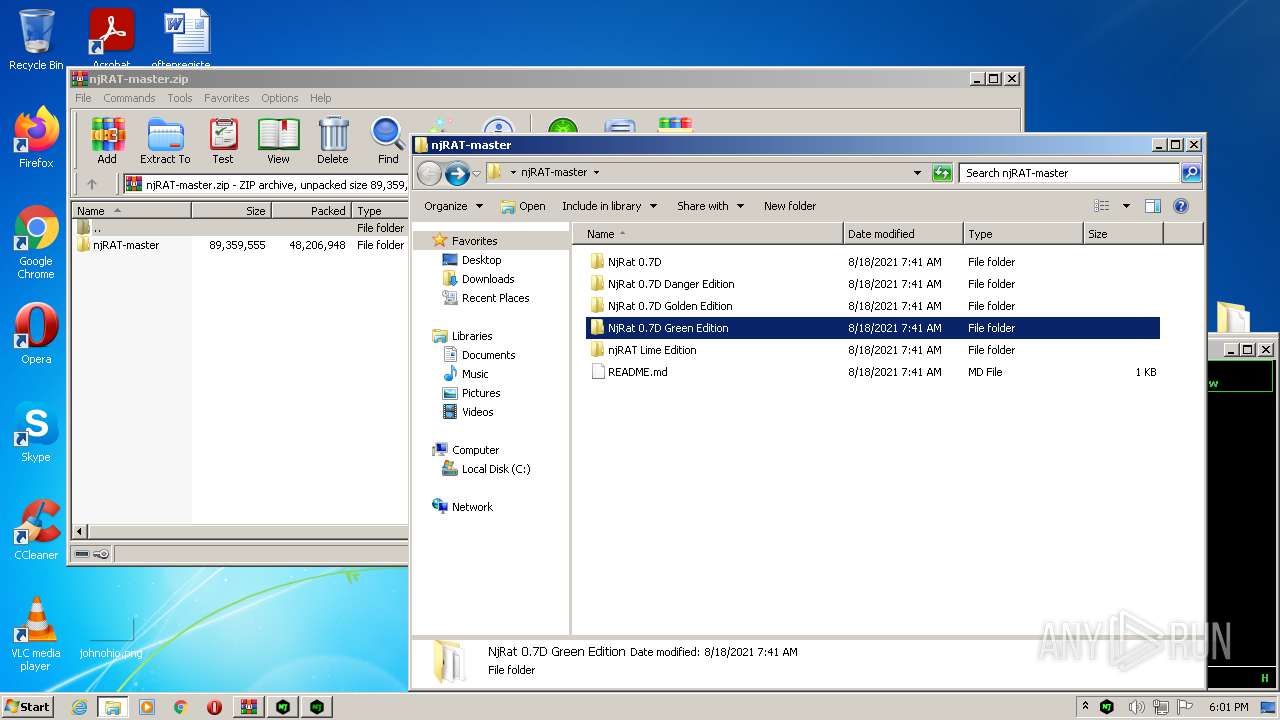The height and width of the screenshot is (720, 1280).
Task: Open WinRAR Help menu
Action: (x=320, y=98)
